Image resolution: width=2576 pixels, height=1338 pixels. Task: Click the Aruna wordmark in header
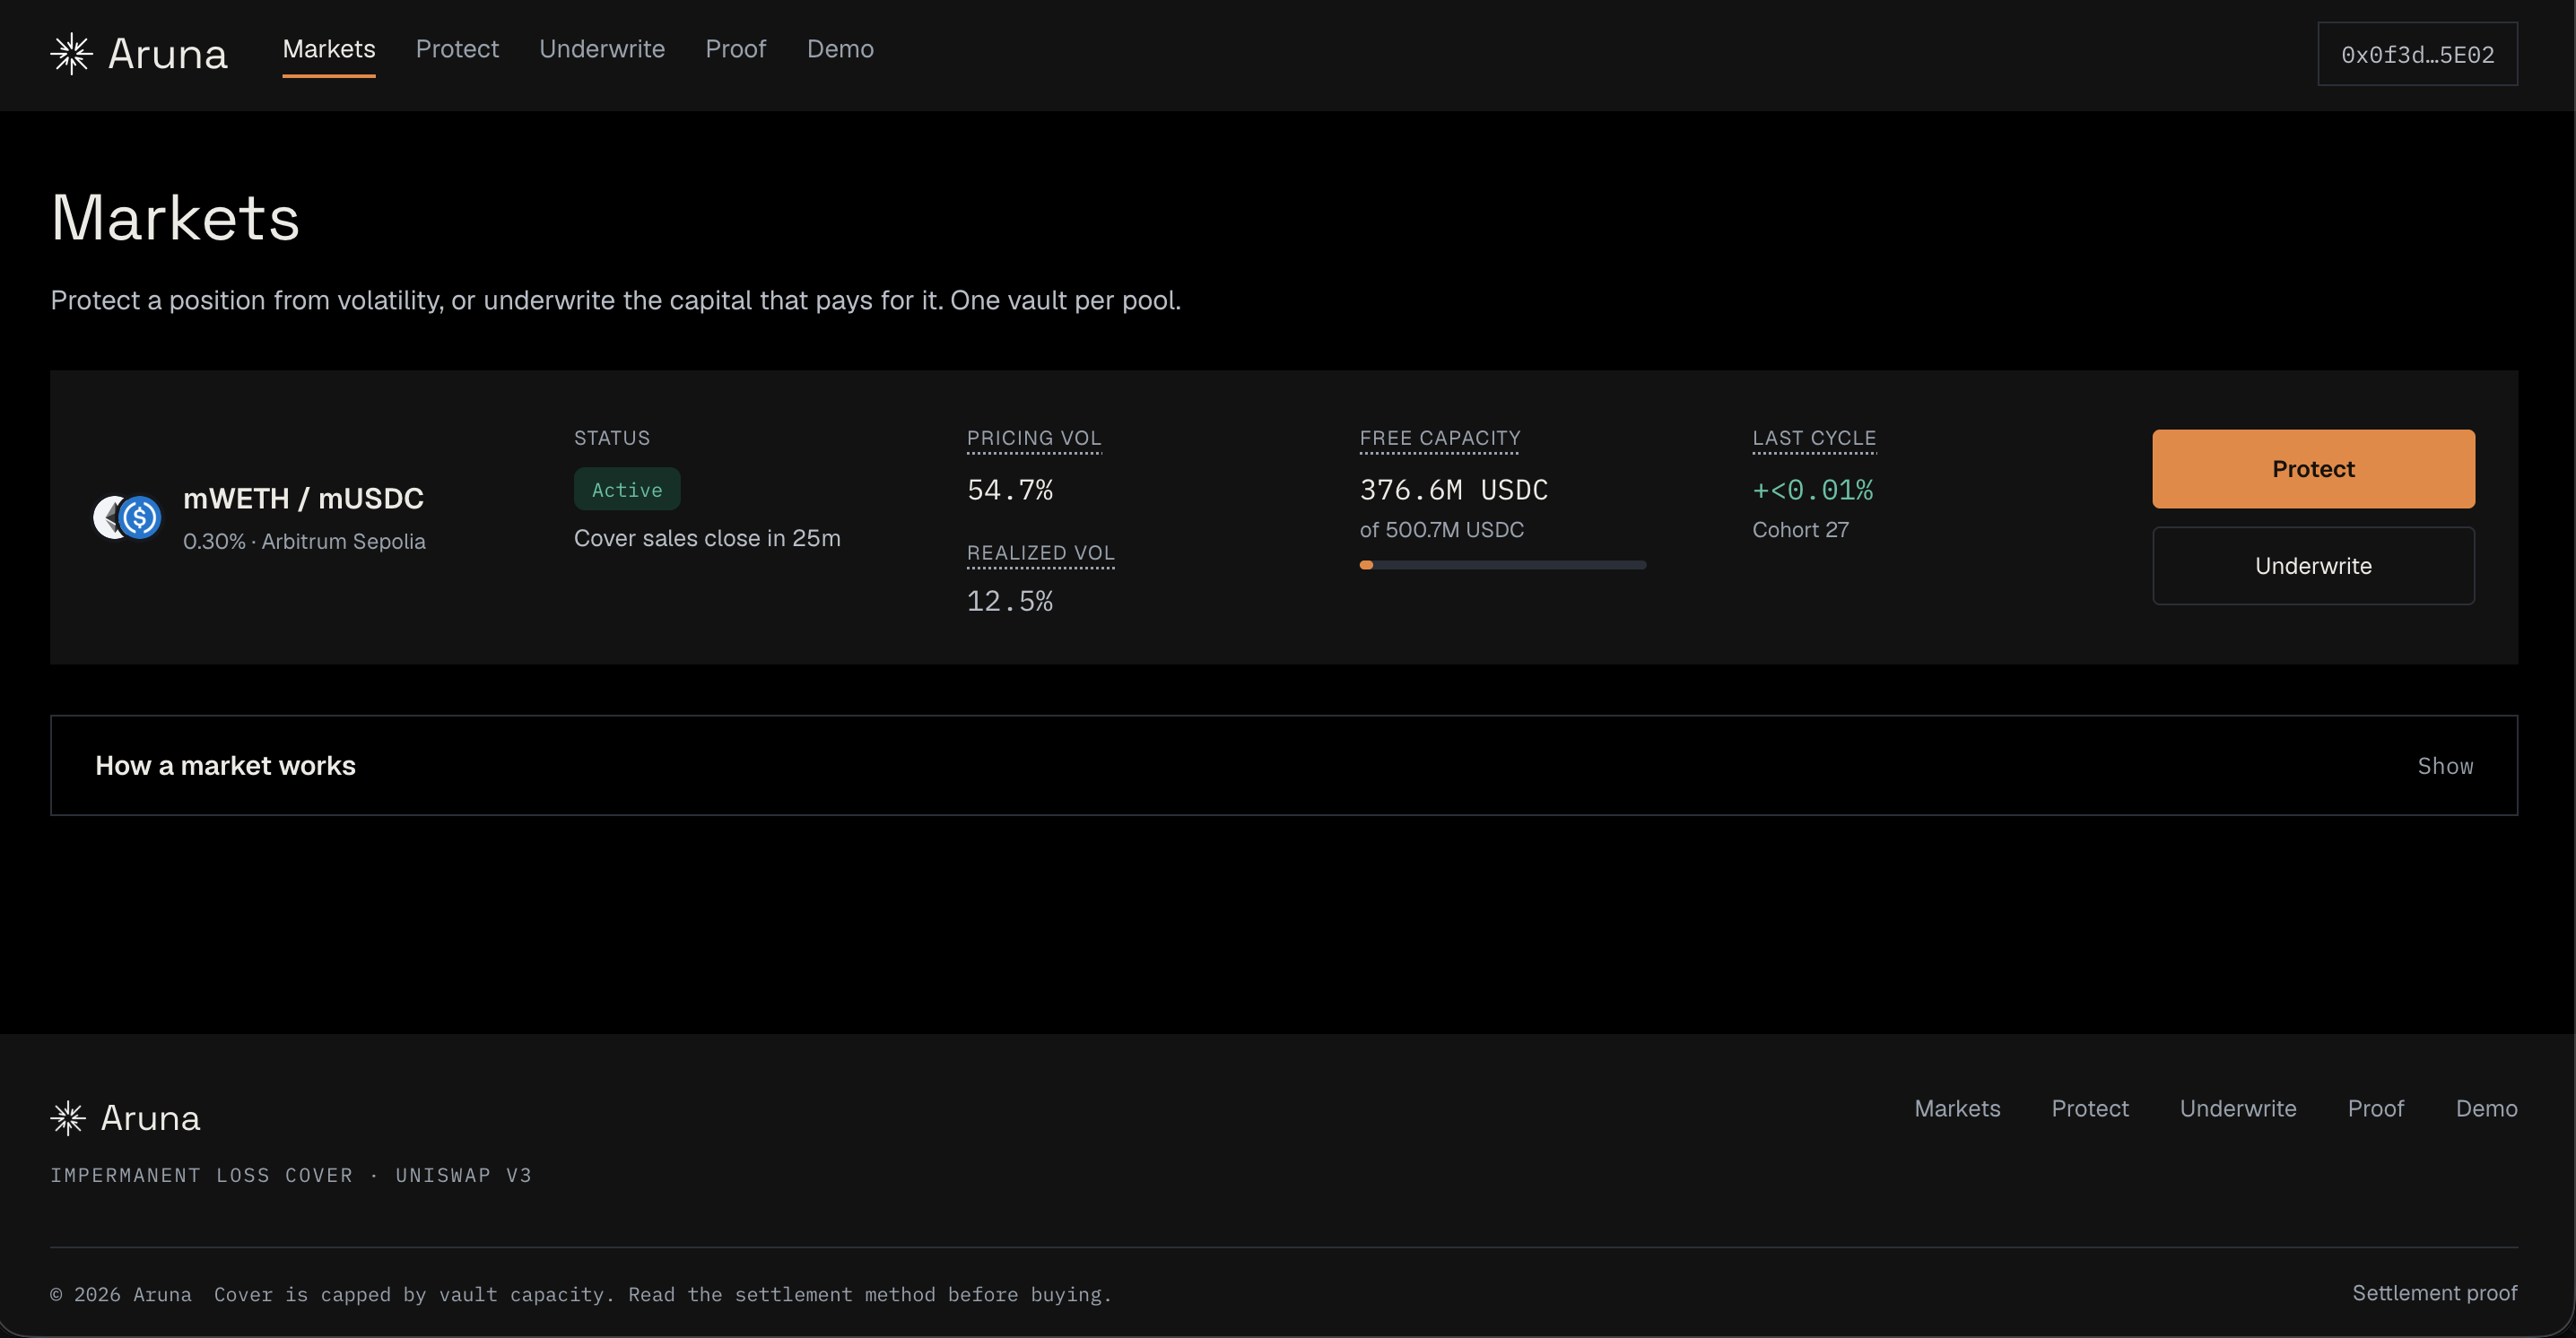tap(167, 54)
